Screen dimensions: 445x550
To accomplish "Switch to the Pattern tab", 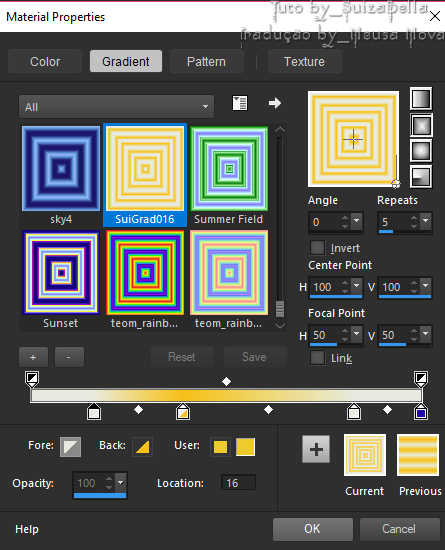I will tap(206, 61).
